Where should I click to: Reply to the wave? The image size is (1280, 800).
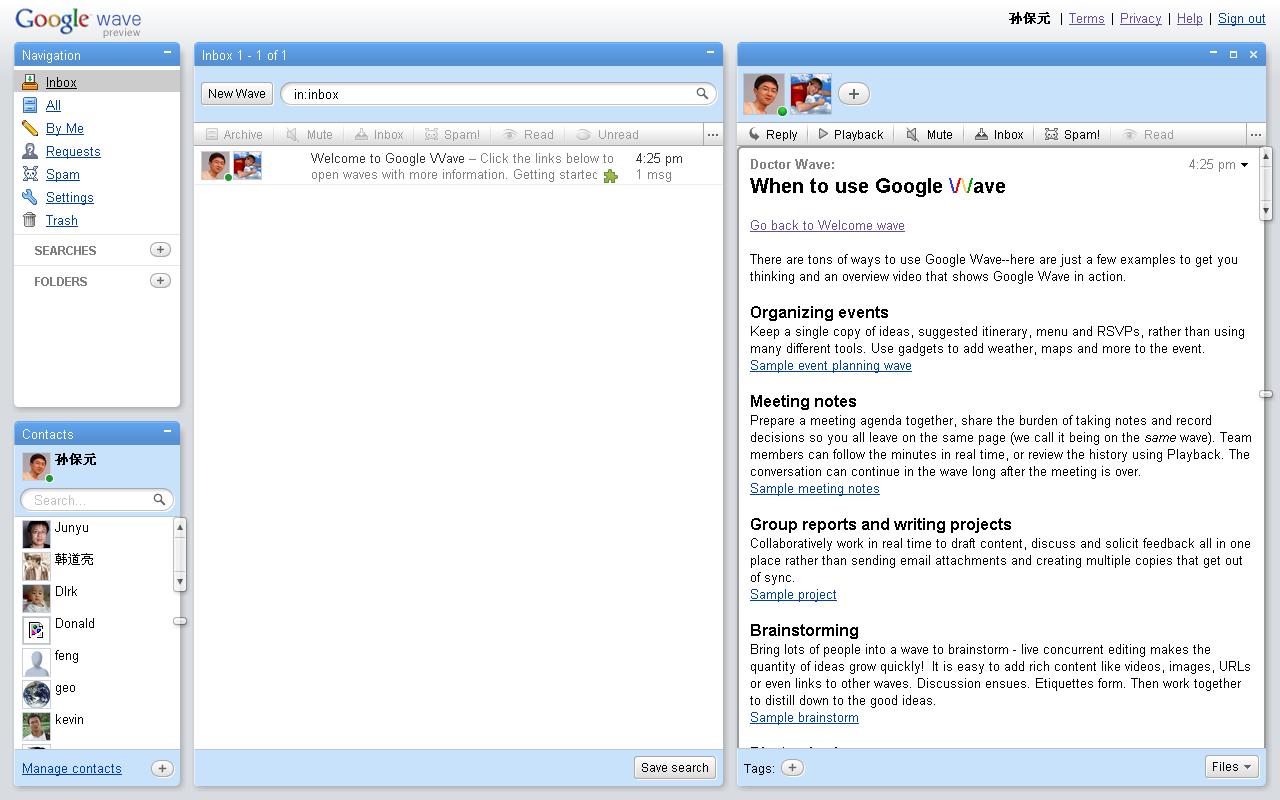[773, 134]
